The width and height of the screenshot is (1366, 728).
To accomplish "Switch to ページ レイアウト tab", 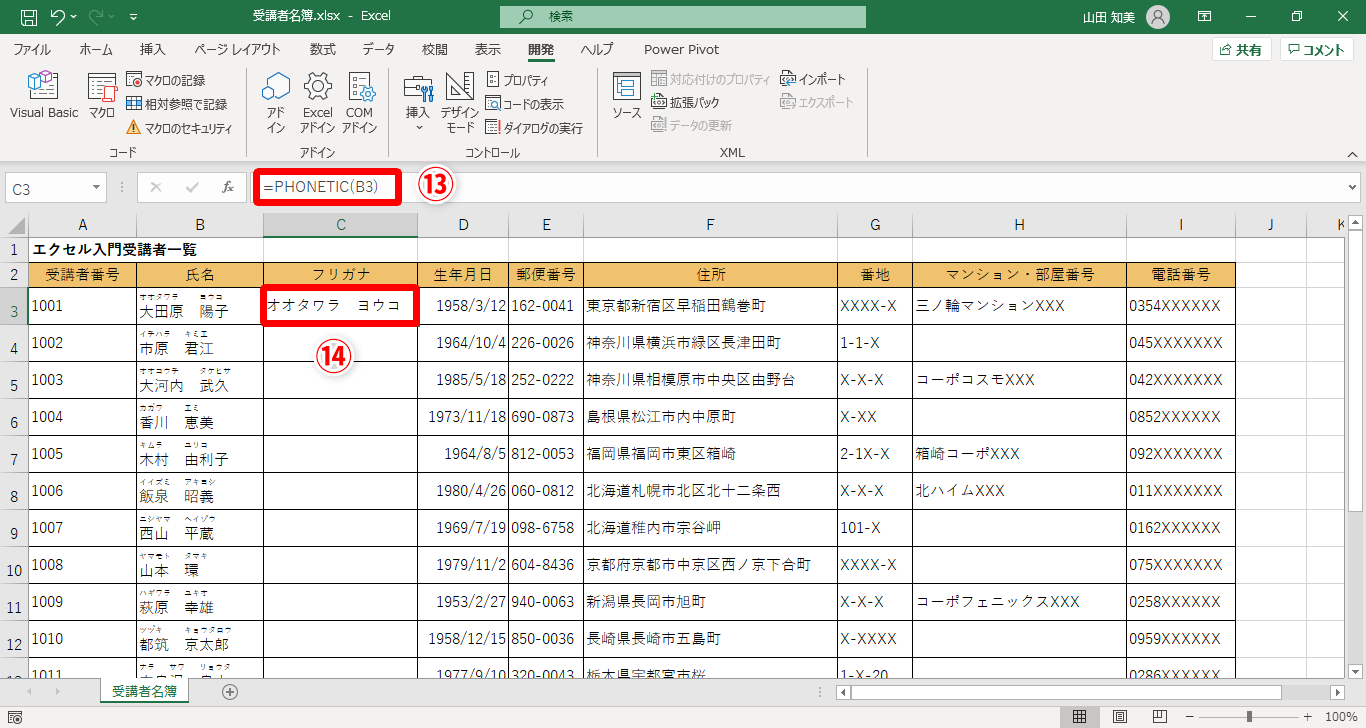I will (237, 49).
